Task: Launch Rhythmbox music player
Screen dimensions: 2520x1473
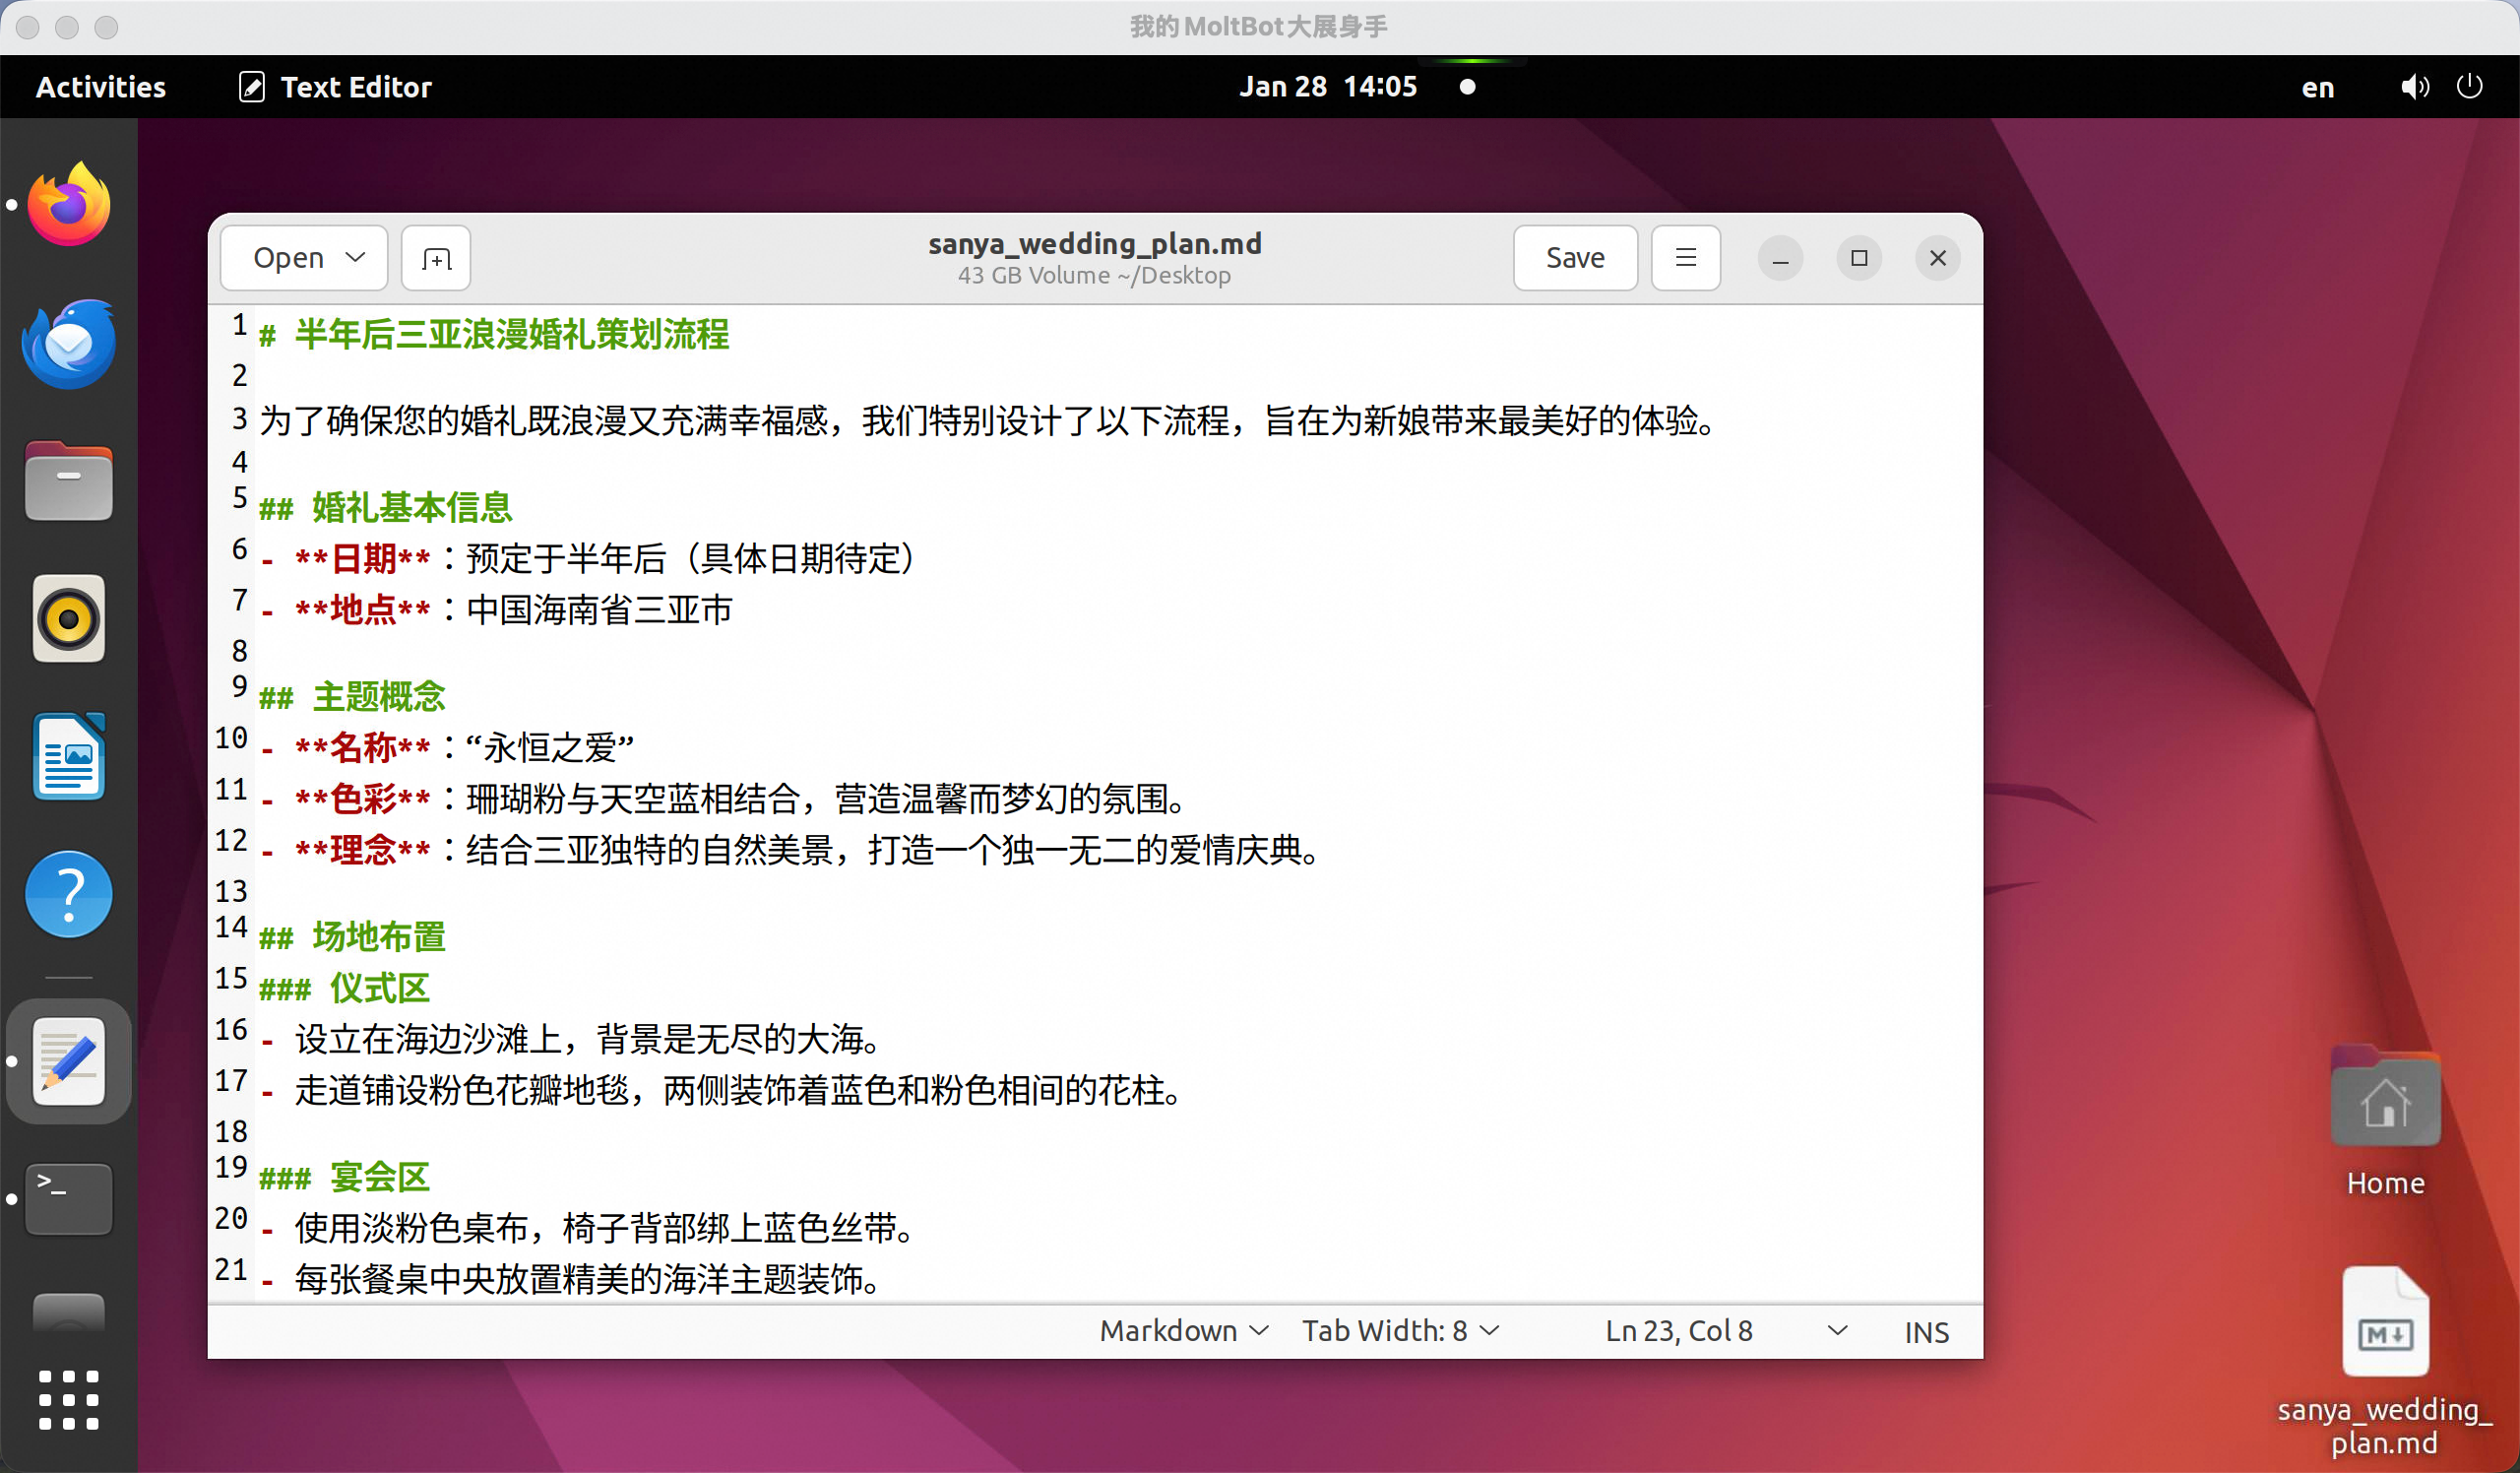Action: [68, 619]
